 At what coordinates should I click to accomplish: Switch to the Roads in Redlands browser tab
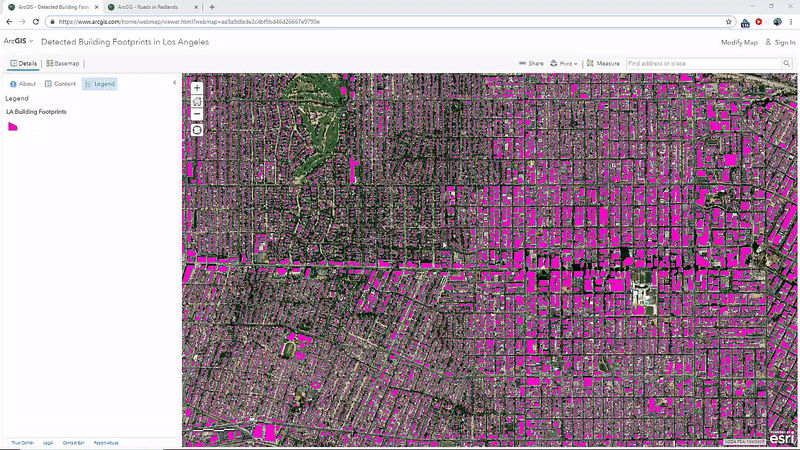coord(148,7)
